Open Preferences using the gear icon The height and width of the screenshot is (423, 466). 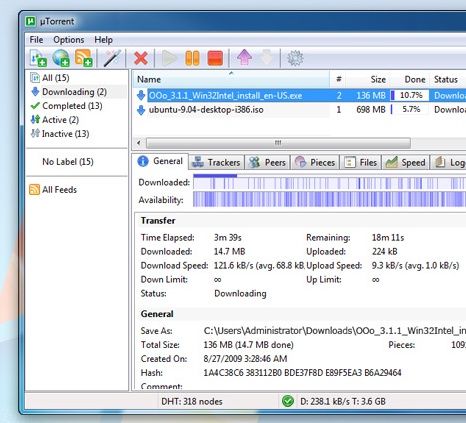click(295, 58)
